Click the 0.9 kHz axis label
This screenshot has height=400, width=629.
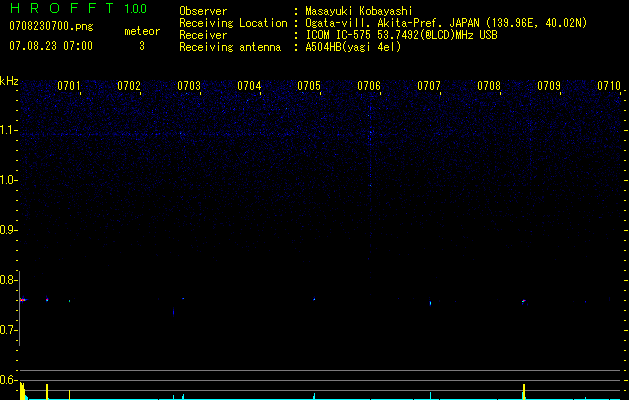coord(9,230)
